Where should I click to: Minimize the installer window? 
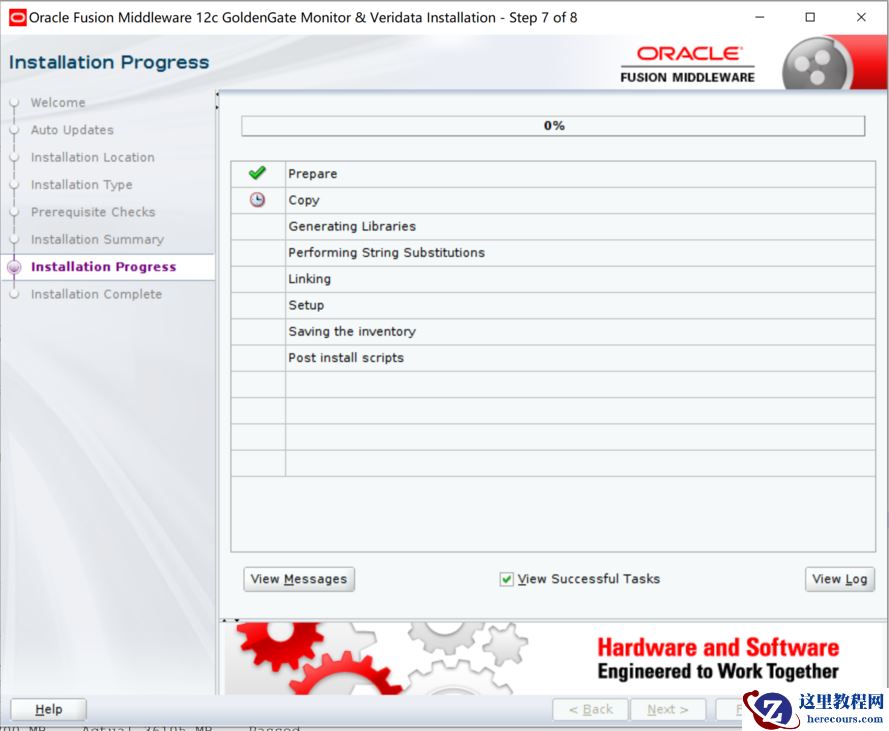coord(760,18)
